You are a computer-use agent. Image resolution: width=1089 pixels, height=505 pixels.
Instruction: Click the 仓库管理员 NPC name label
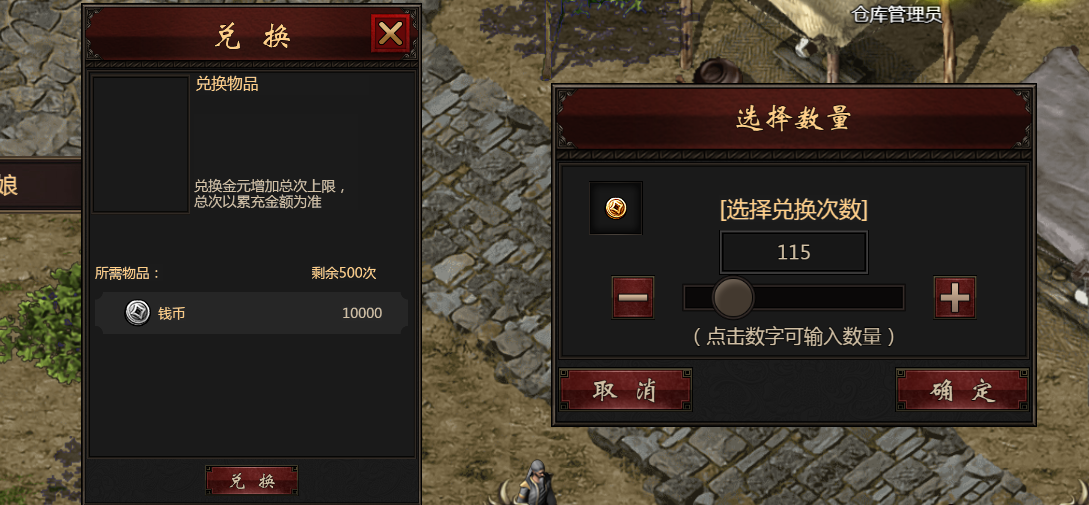(x=897, y=13)
